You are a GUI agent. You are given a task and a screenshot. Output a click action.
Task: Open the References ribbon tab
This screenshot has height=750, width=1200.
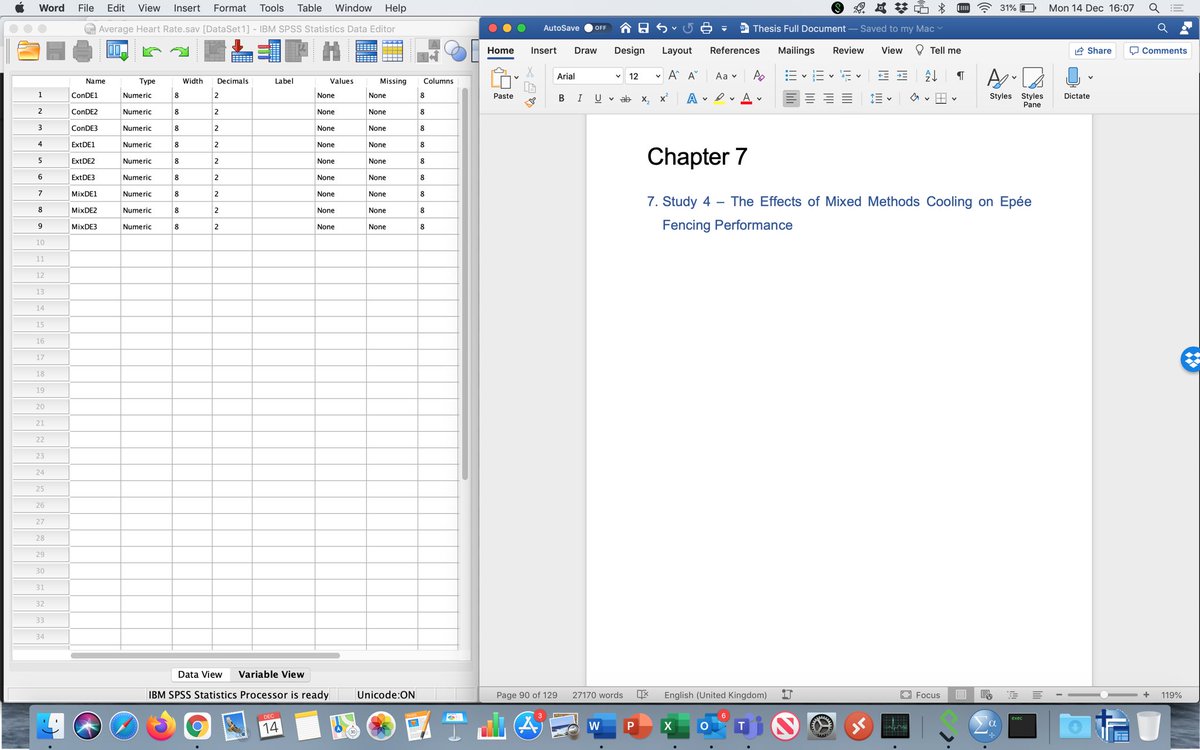pos(734,50)
